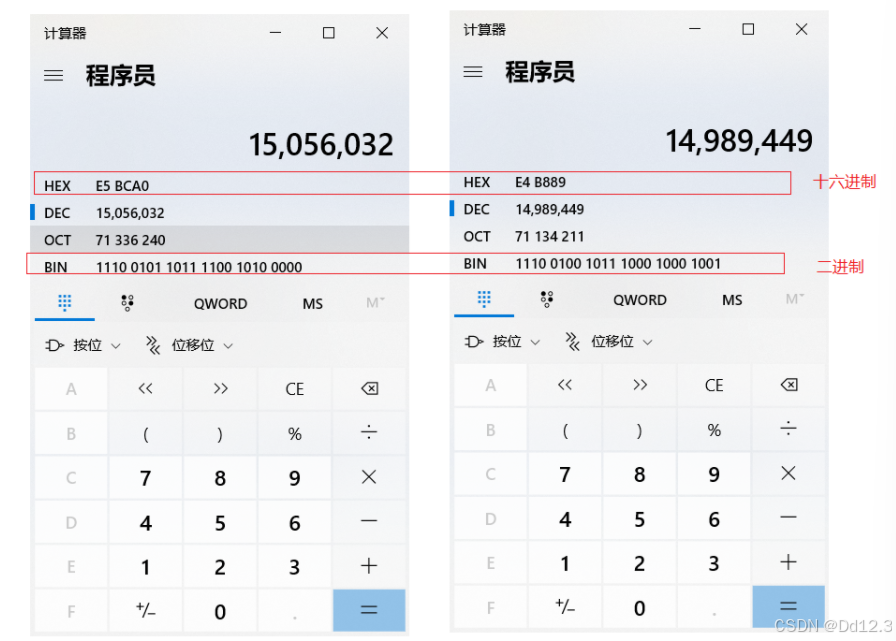Expand 按位 bitwise dropdown in left calculator
The image size is (896, 641).
point(83,345)
